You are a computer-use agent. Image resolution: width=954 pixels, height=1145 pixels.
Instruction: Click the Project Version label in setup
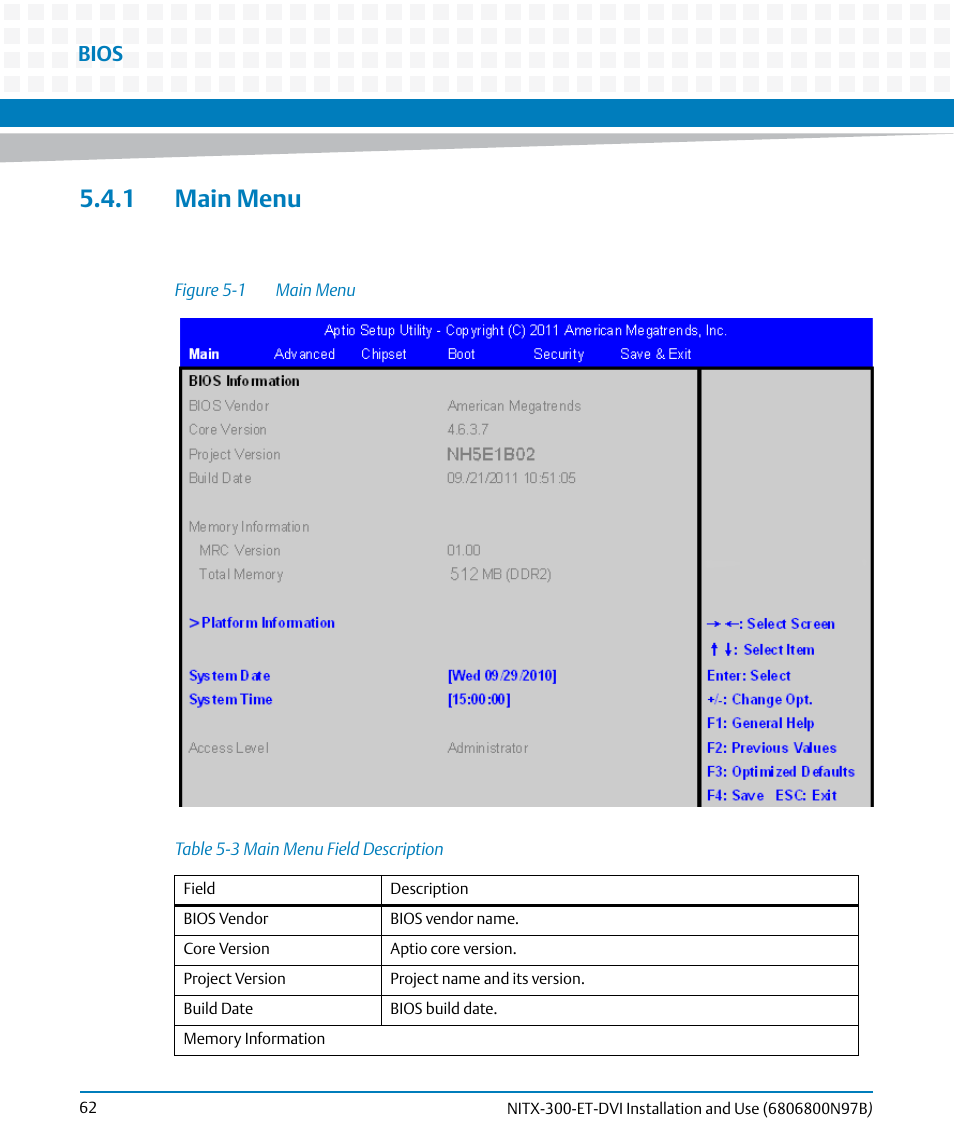[x=234, y=455]
